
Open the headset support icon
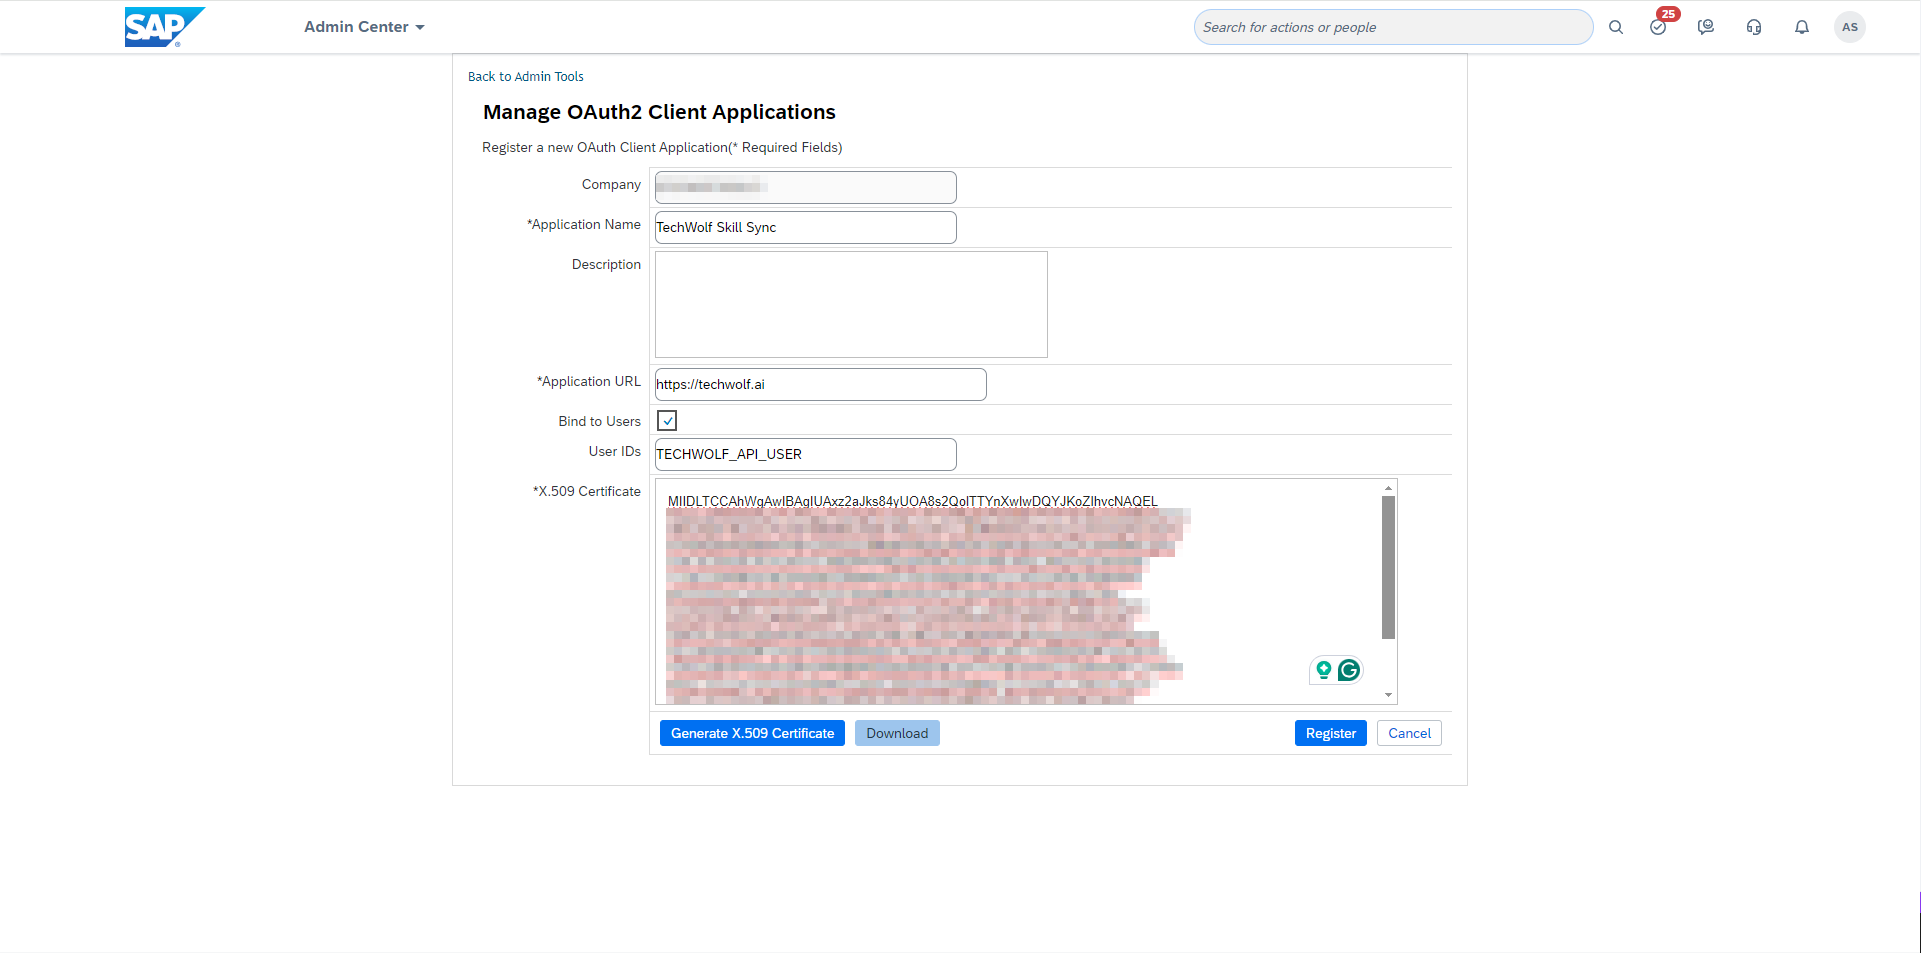click(1753, 27)
